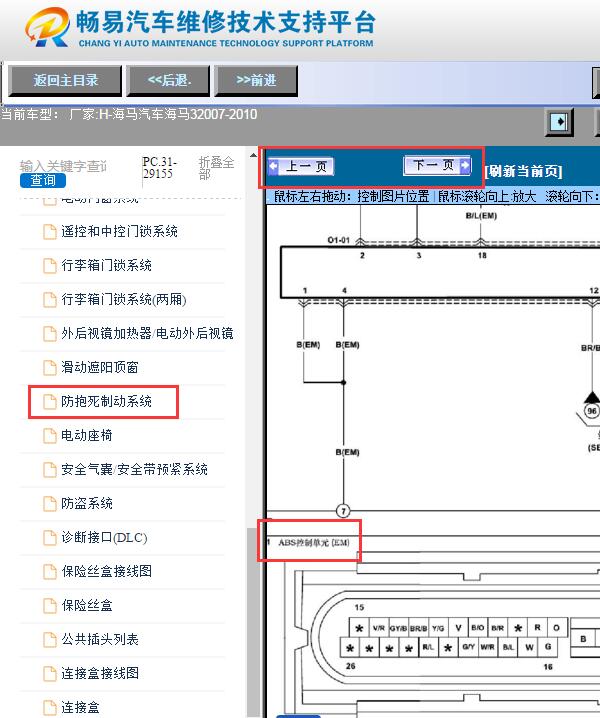Screen dimensions: 600x718
Task: Open 外后视镜加热器/电动外后视镜 entry
Action: (147, 333)
